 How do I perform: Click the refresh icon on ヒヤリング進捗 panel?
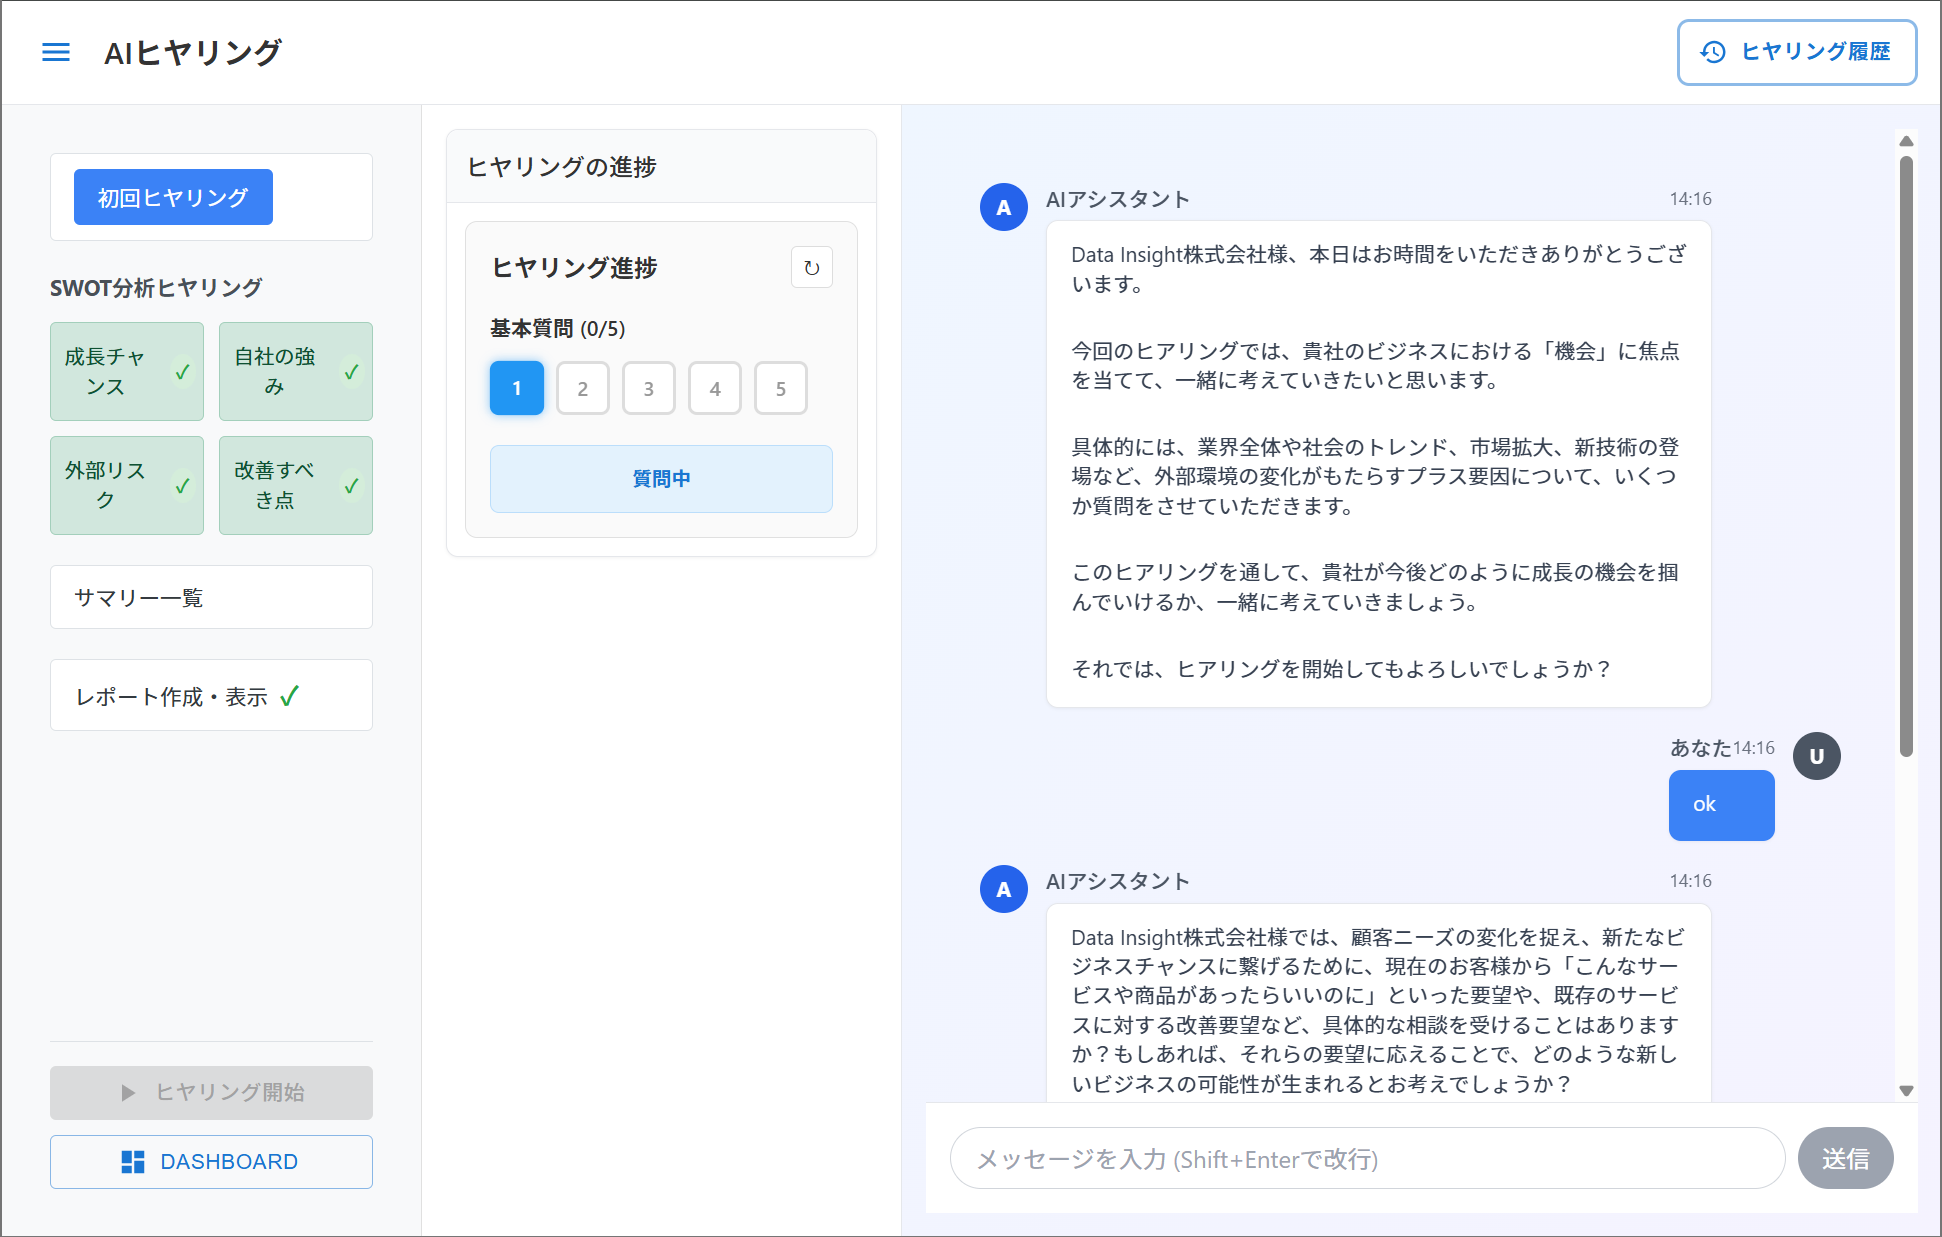tap(811, 267)
